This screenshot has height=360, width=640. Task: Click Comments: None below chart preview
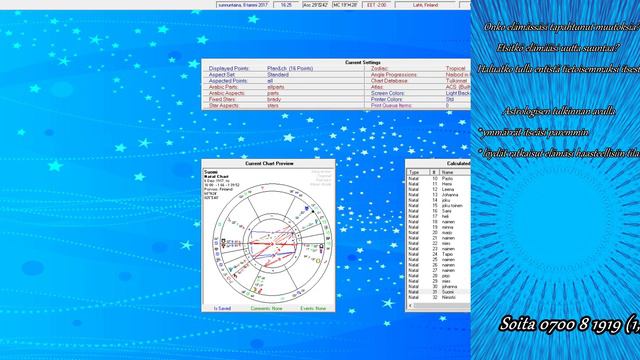tap(267, 308)
